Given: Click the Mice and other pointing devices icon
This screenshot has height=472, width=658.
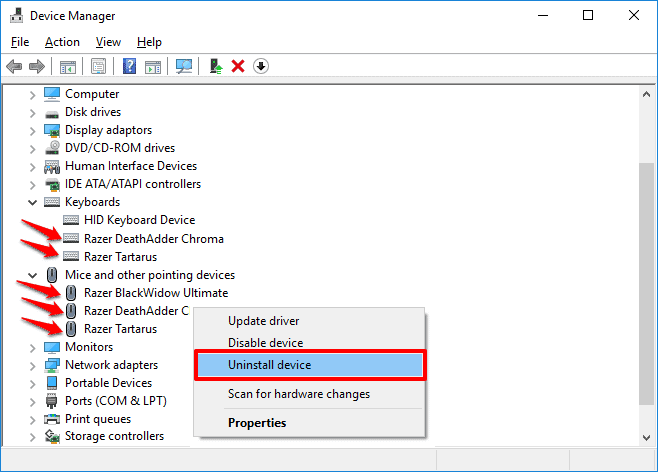Looking at the screenshot, I should tap(52, 275).
